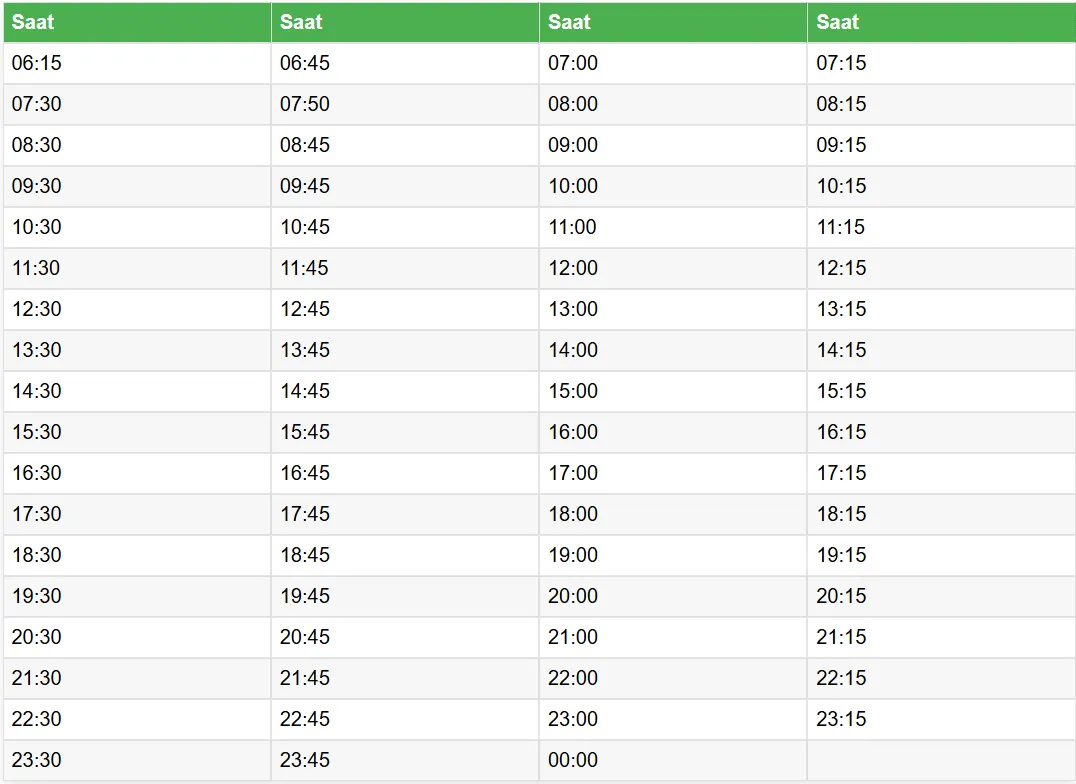Click the 16:30 time cell
The image size is (1076, 784).
37,473
